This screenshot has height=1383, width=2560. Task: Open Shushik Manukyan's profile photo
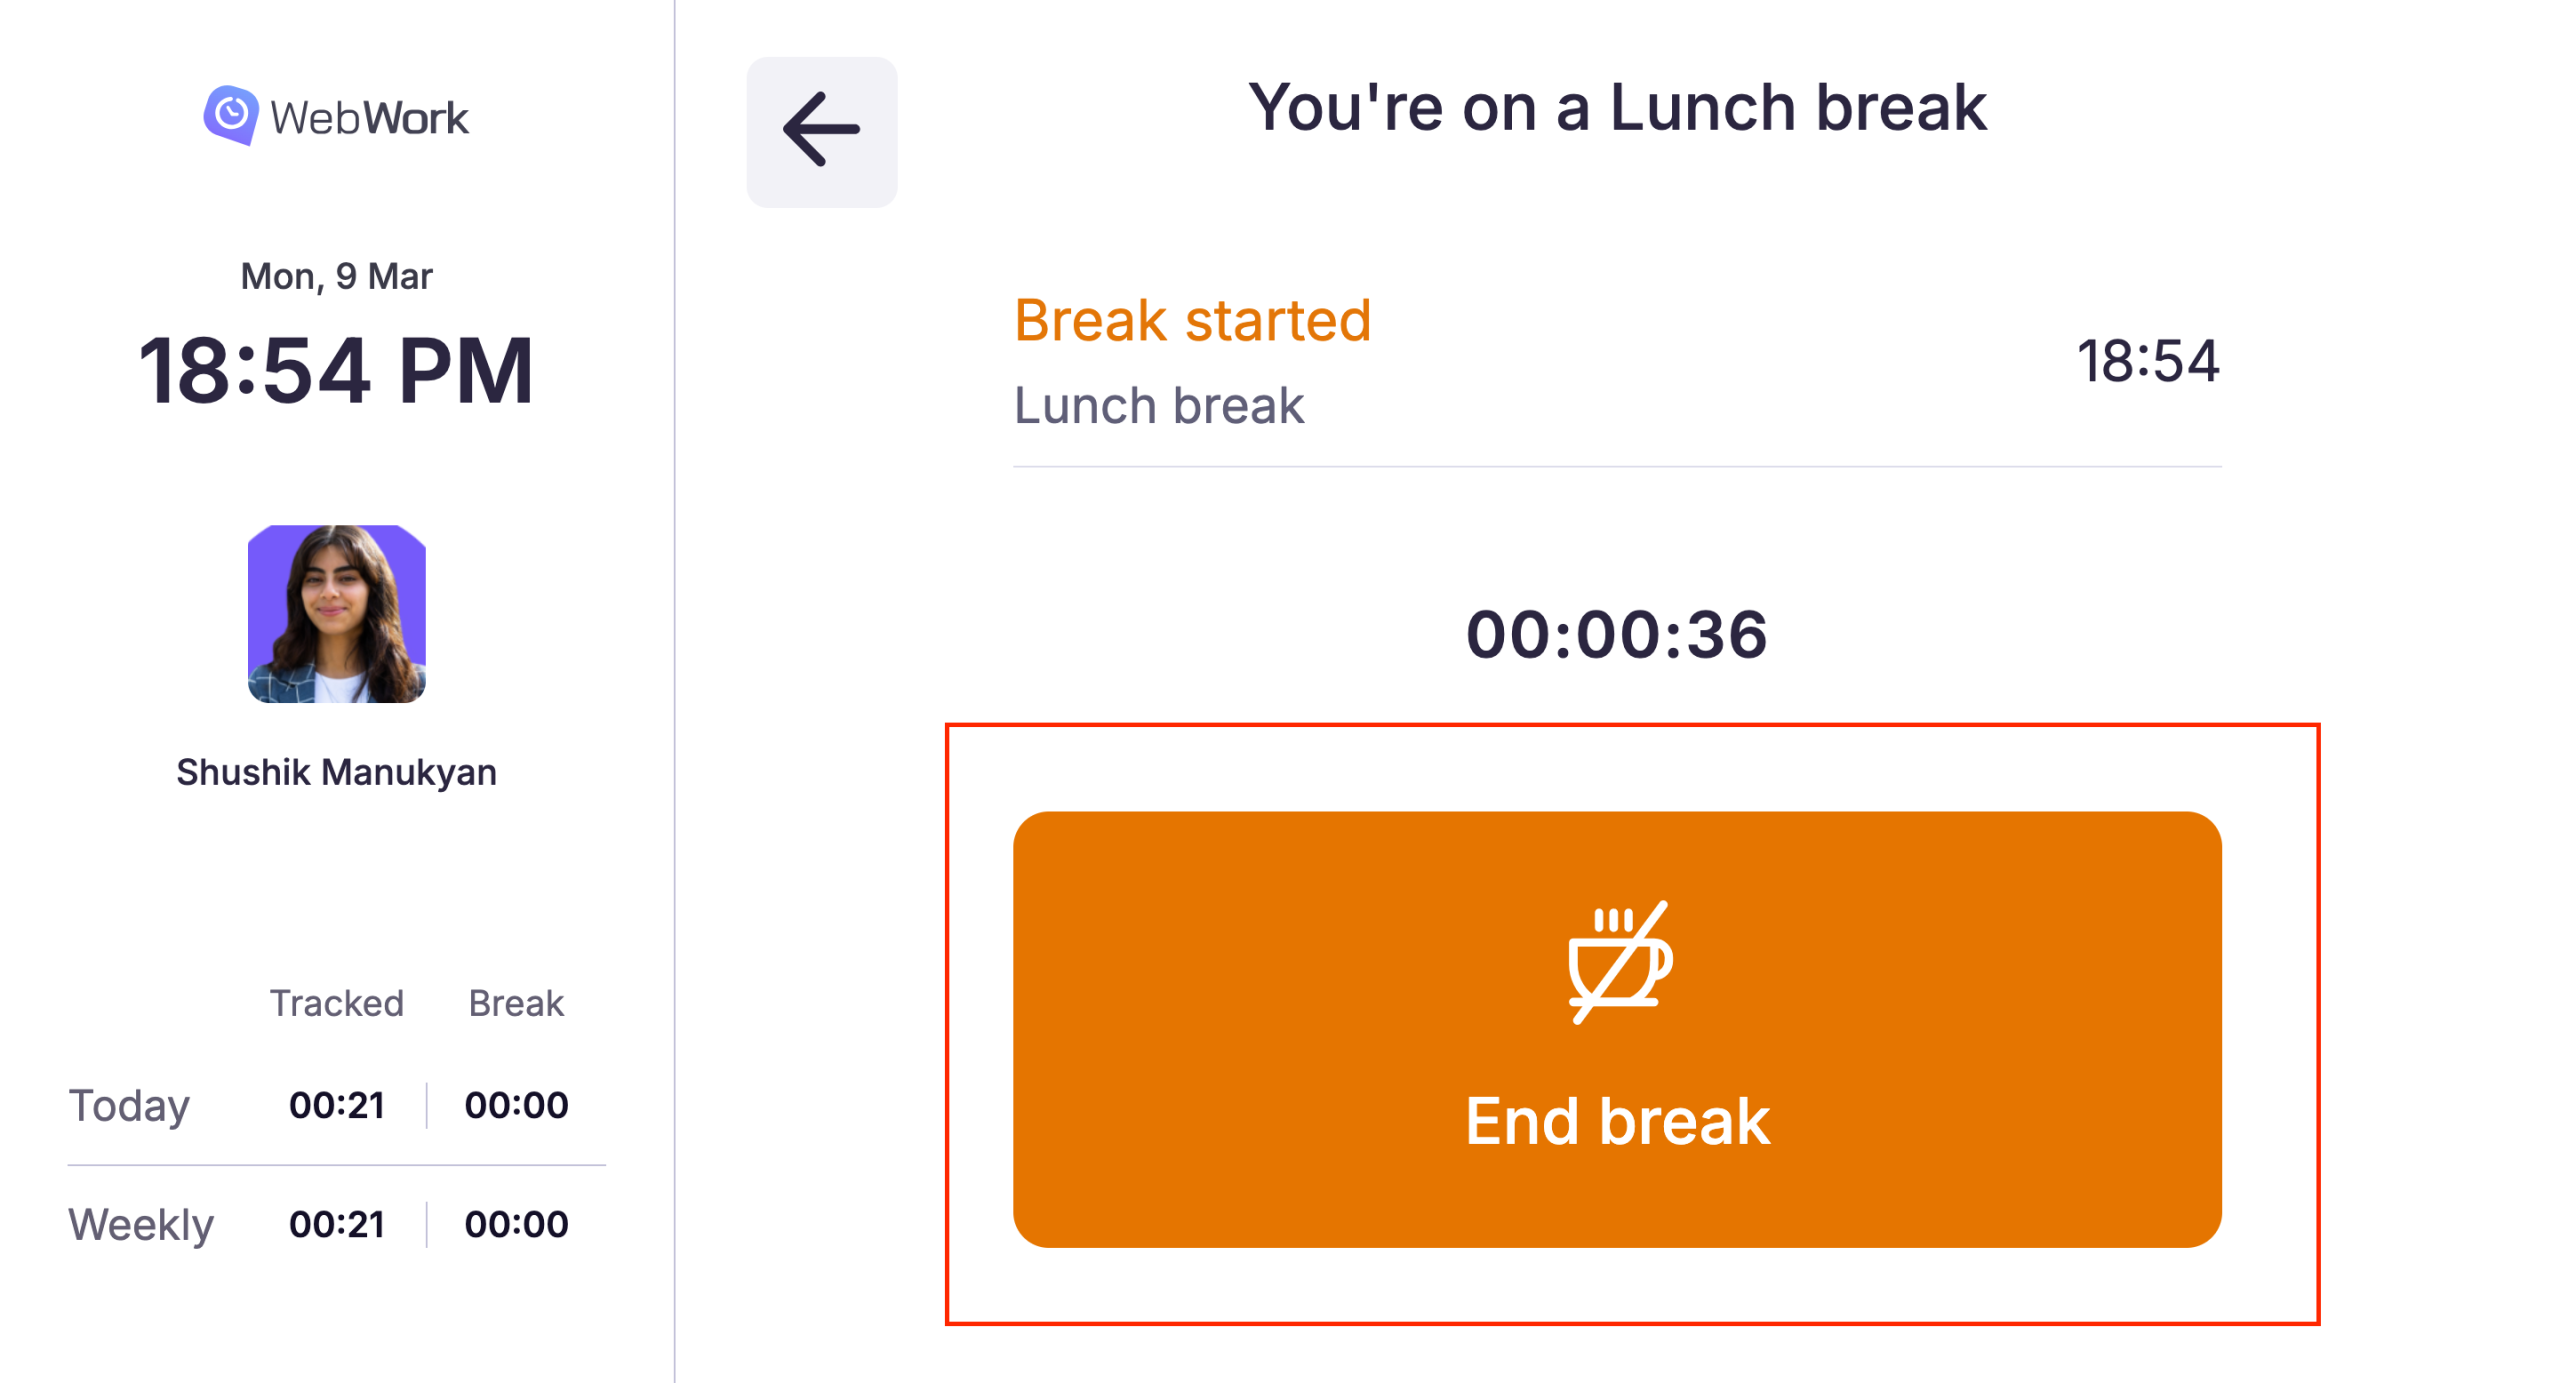pyautogui.click(x=336, y=613)
